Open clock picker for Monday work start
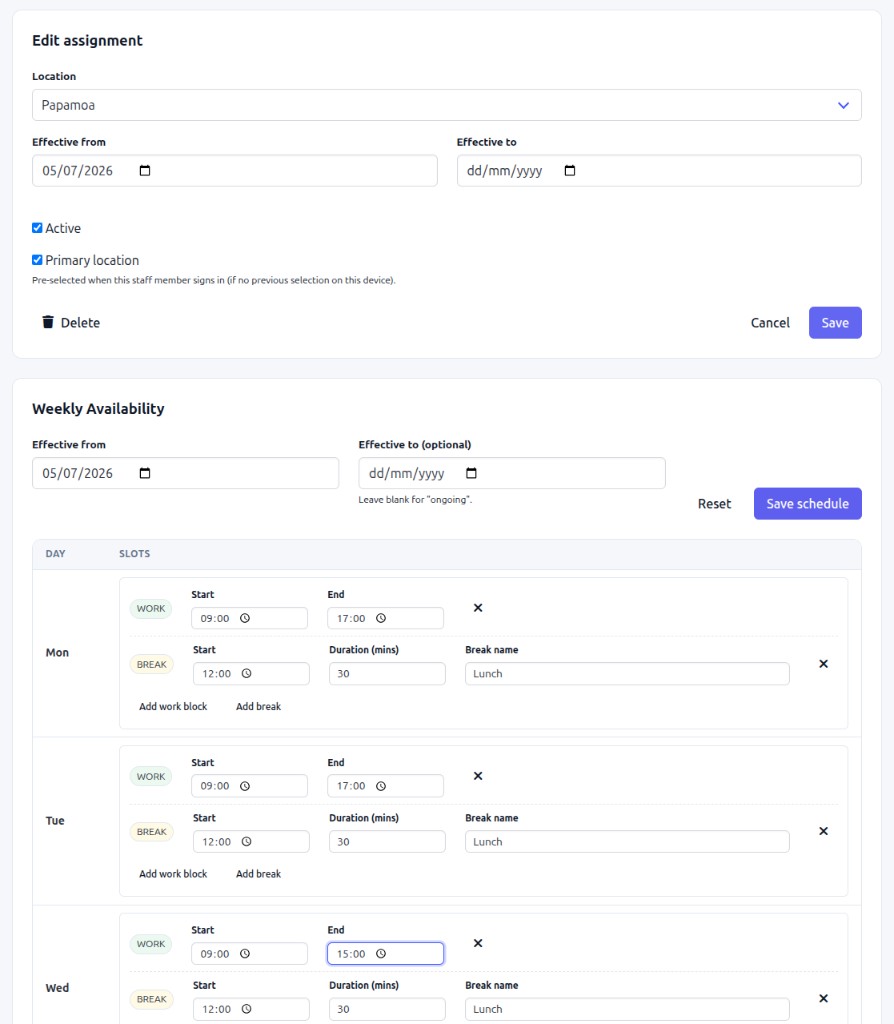 (x=245, y=618)
